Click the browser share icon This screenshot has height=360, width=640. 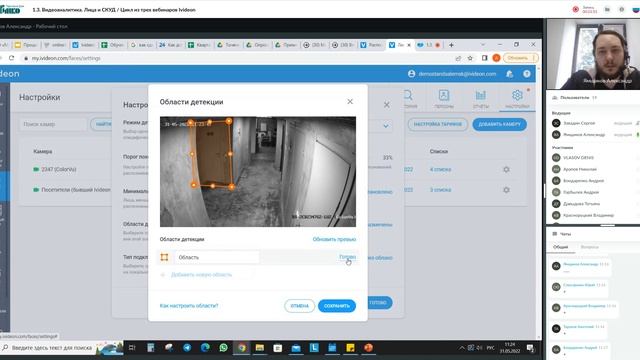point(458,58)
